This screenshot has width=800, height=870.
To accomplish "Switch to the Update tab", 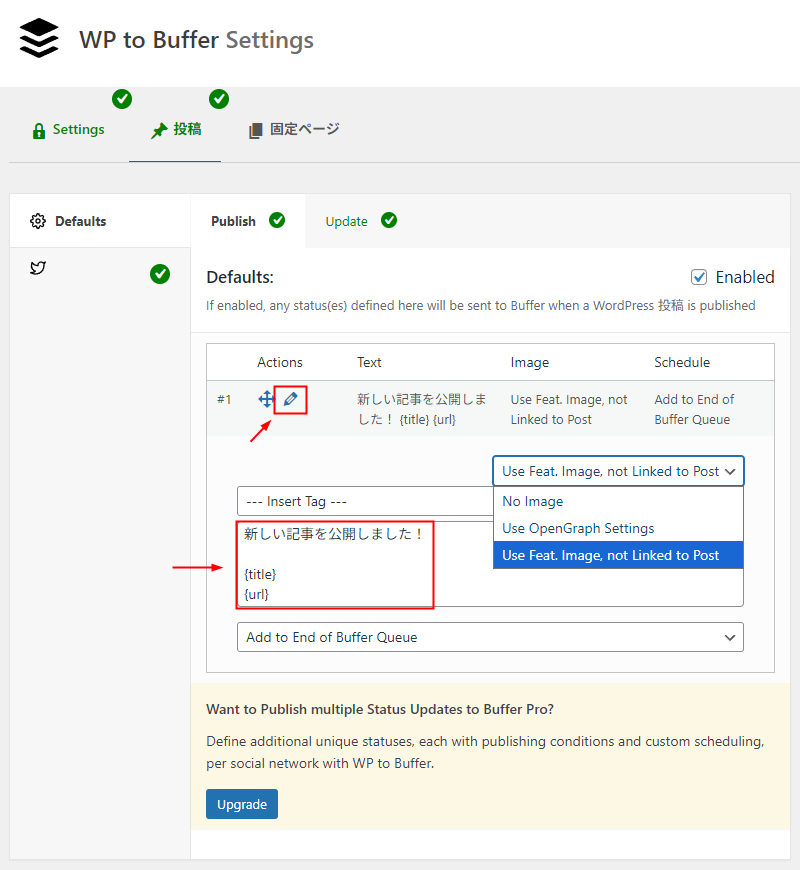I will pos(346,221).
